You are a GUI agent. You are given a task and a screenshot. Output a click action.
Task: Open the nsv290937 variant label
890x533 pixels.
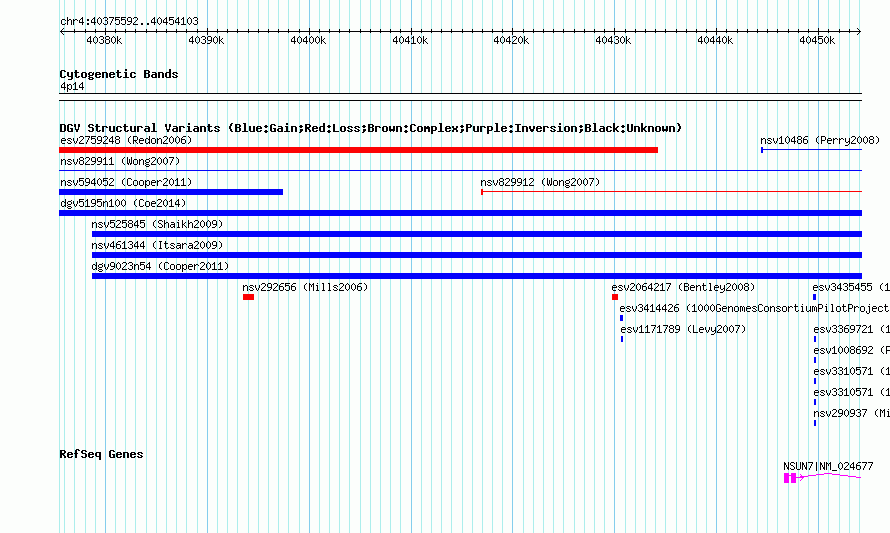click(851, 413)
